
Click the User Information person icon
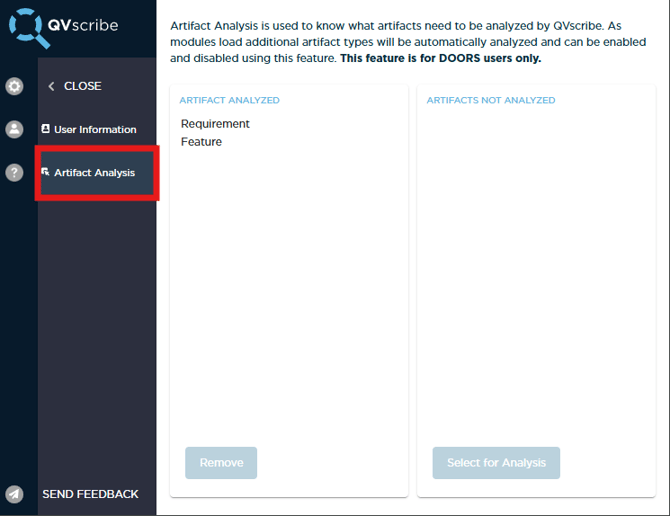[45, 129]
